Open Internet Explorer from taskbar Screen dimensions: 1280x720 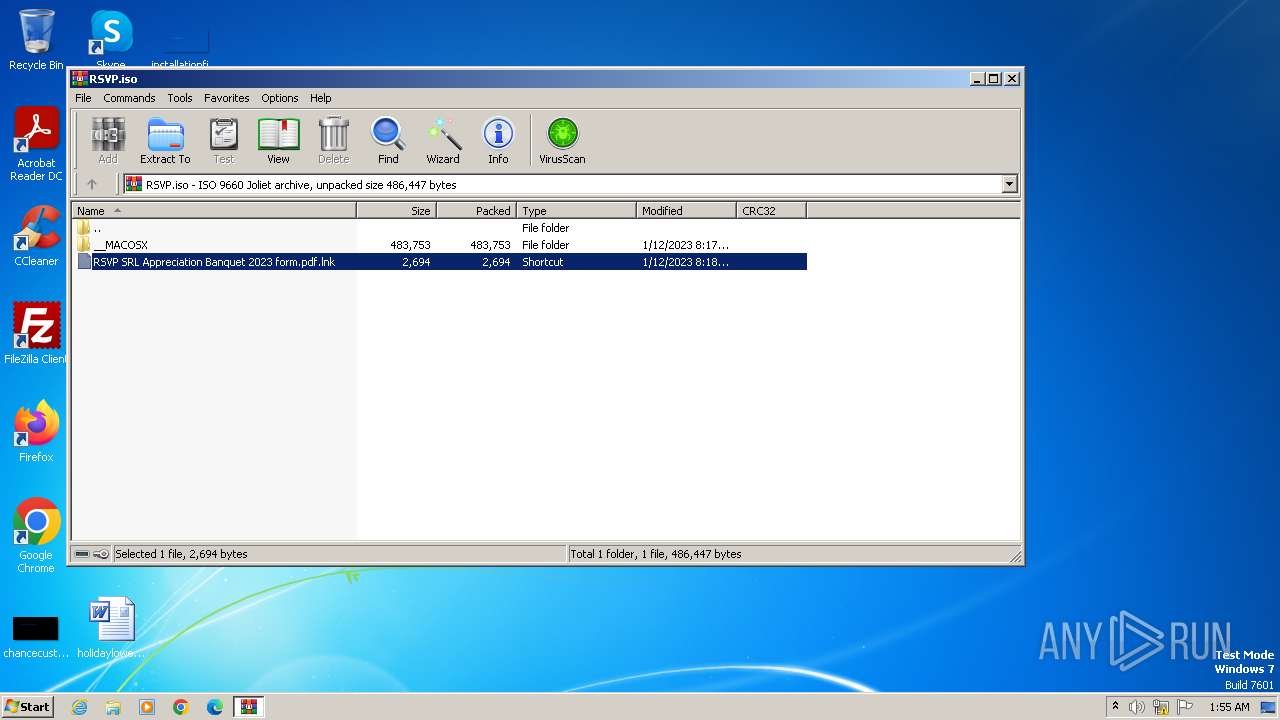[x=79, y=707]
